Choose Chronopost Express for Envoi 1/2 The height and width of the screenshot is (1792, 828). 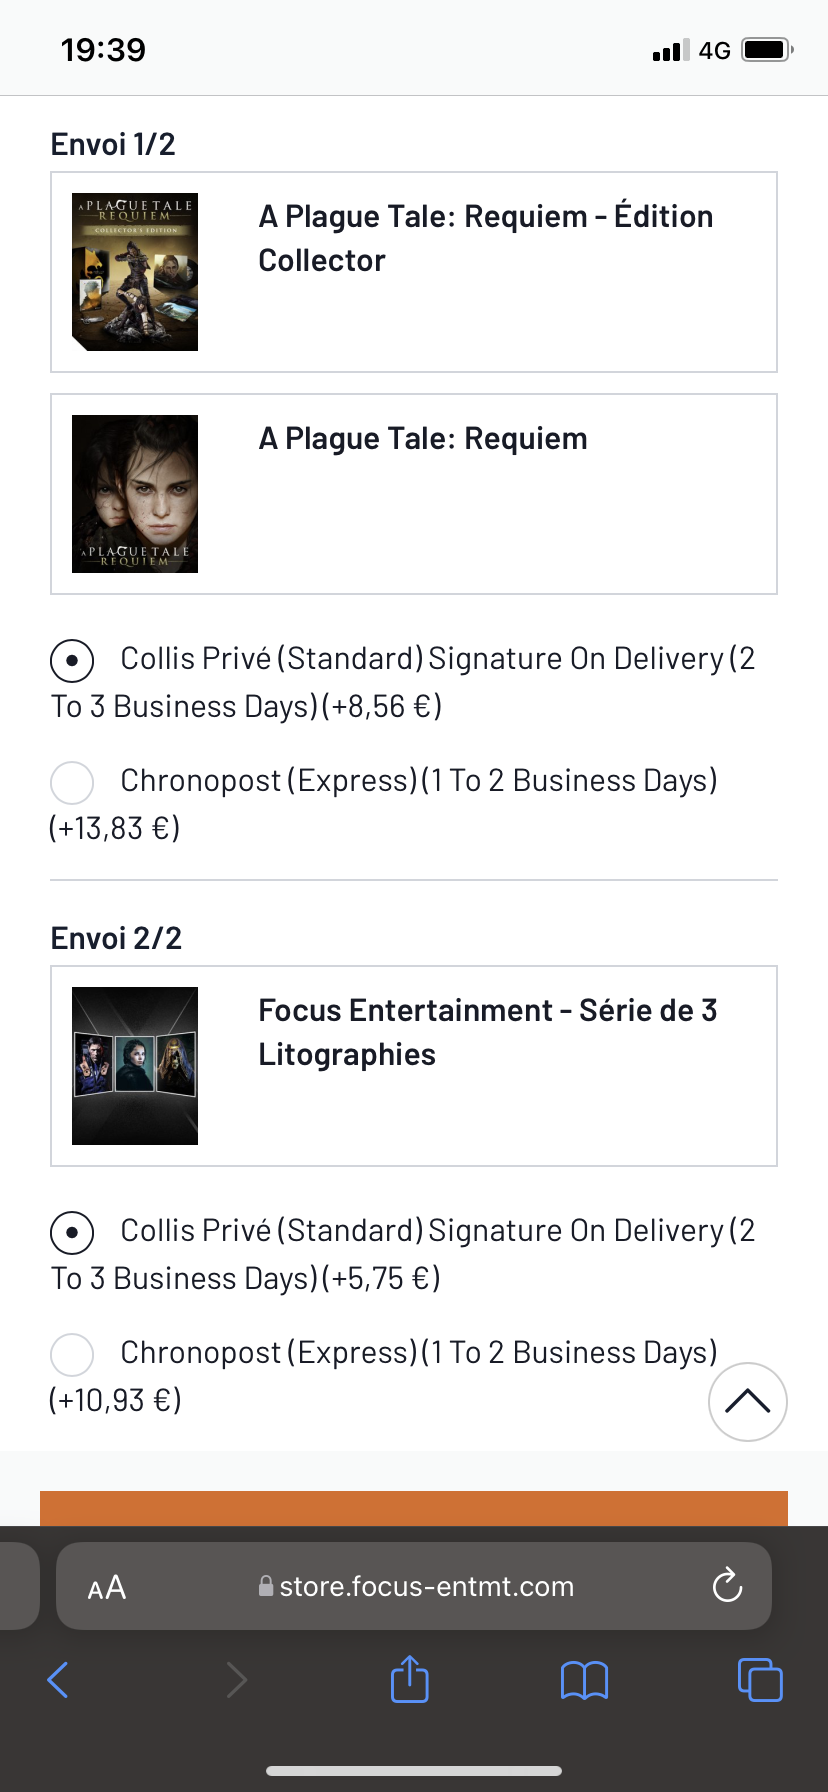tap(72, 782)
